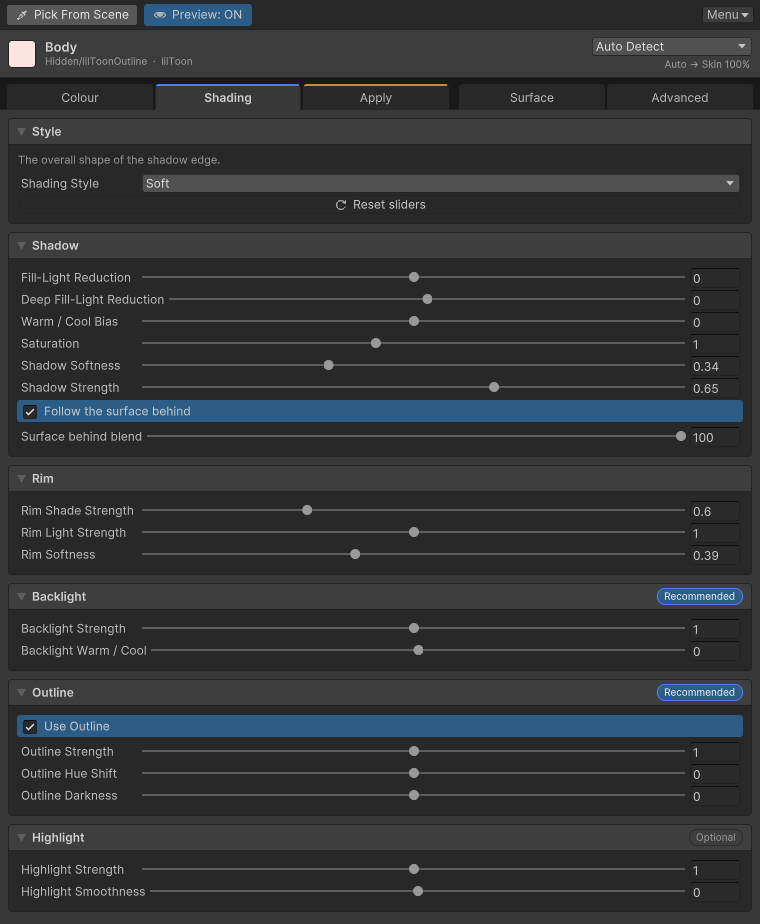Uncheck Follow the surface behind
Image resolution: width=760 pixels, height=924 pixels.
point(30,412)
